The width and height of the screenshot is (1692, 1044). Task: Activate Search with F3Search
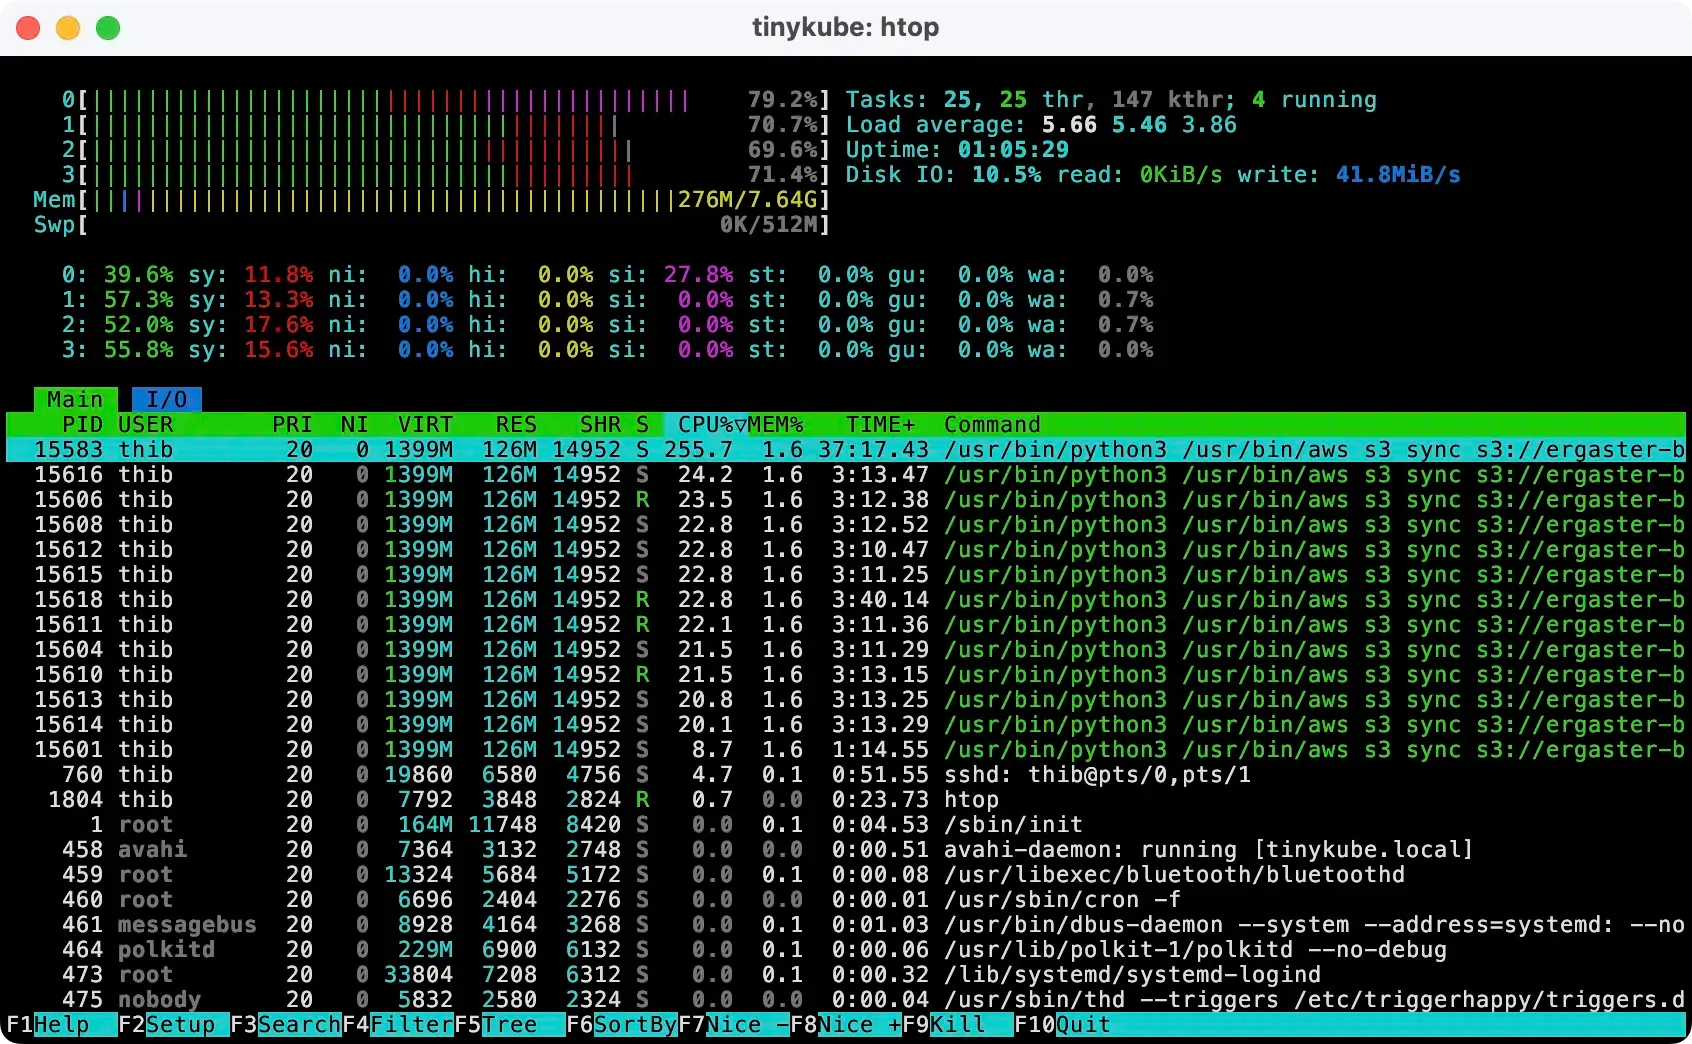(x=285, y=1024)
